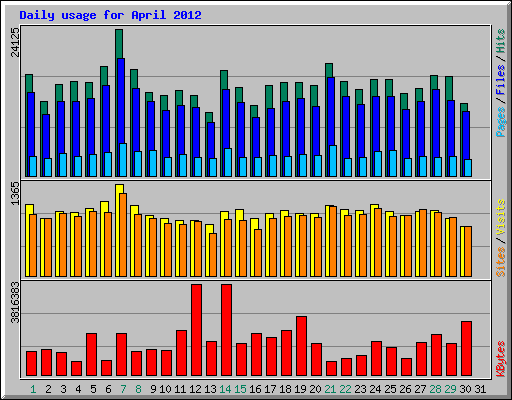This screenshot has height=400, width=512.
Task: Click the blue files bar for day 21
Action: tap(331, 111)
